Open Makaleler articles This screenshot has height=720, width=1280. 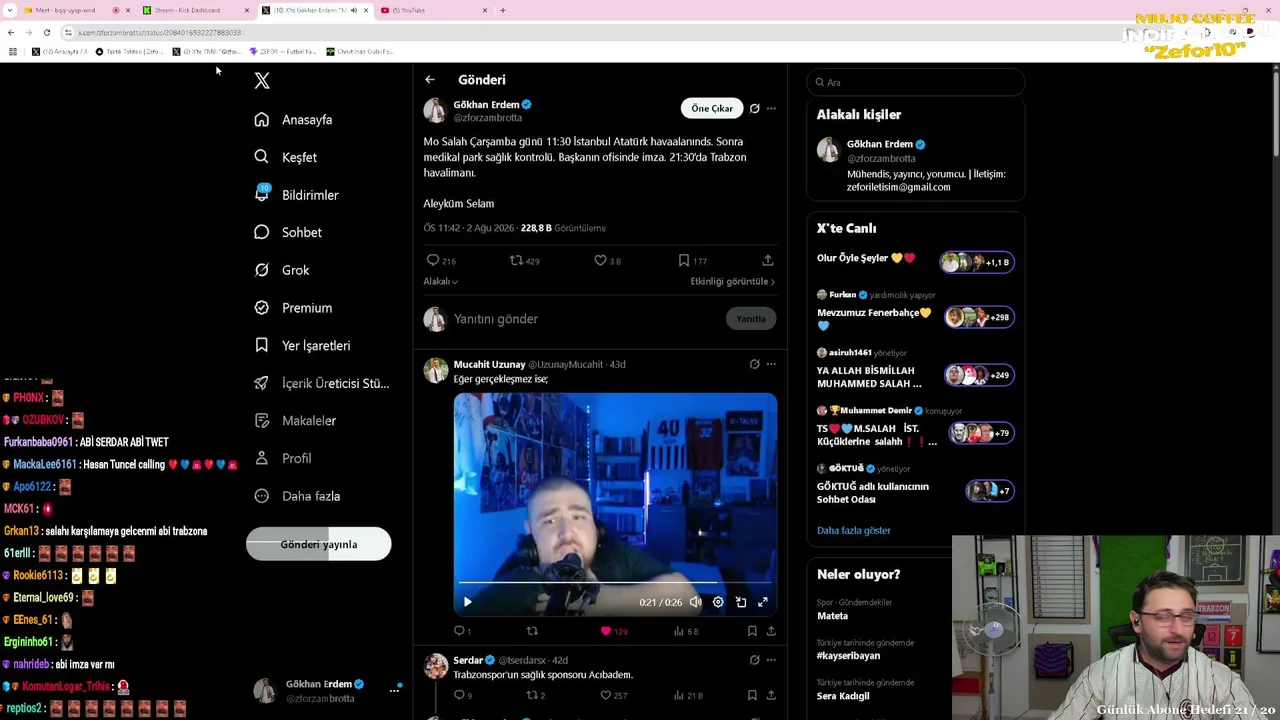[295, 421]
